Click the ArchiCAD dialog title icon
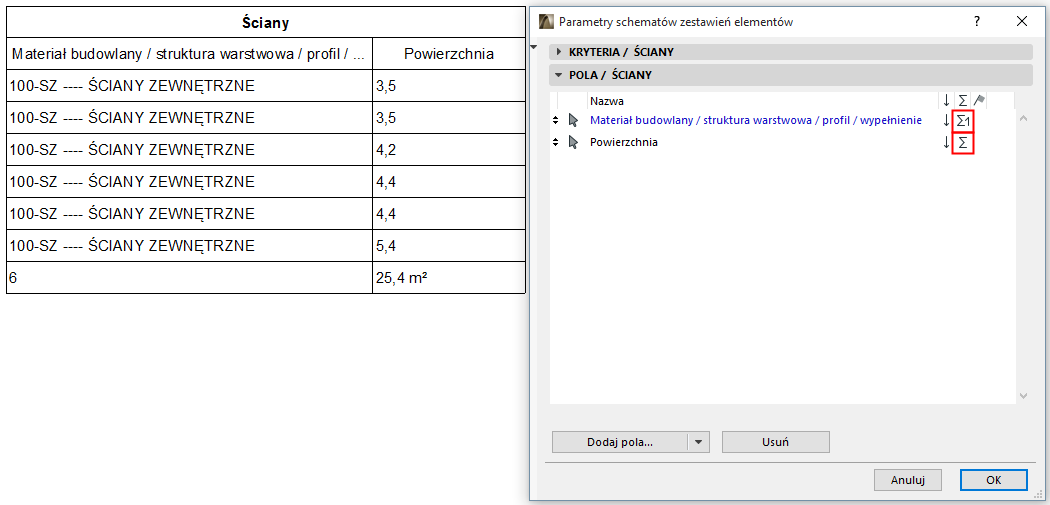Image resolution: width=1050 pixels, height=505 pixels. point(546,21)
